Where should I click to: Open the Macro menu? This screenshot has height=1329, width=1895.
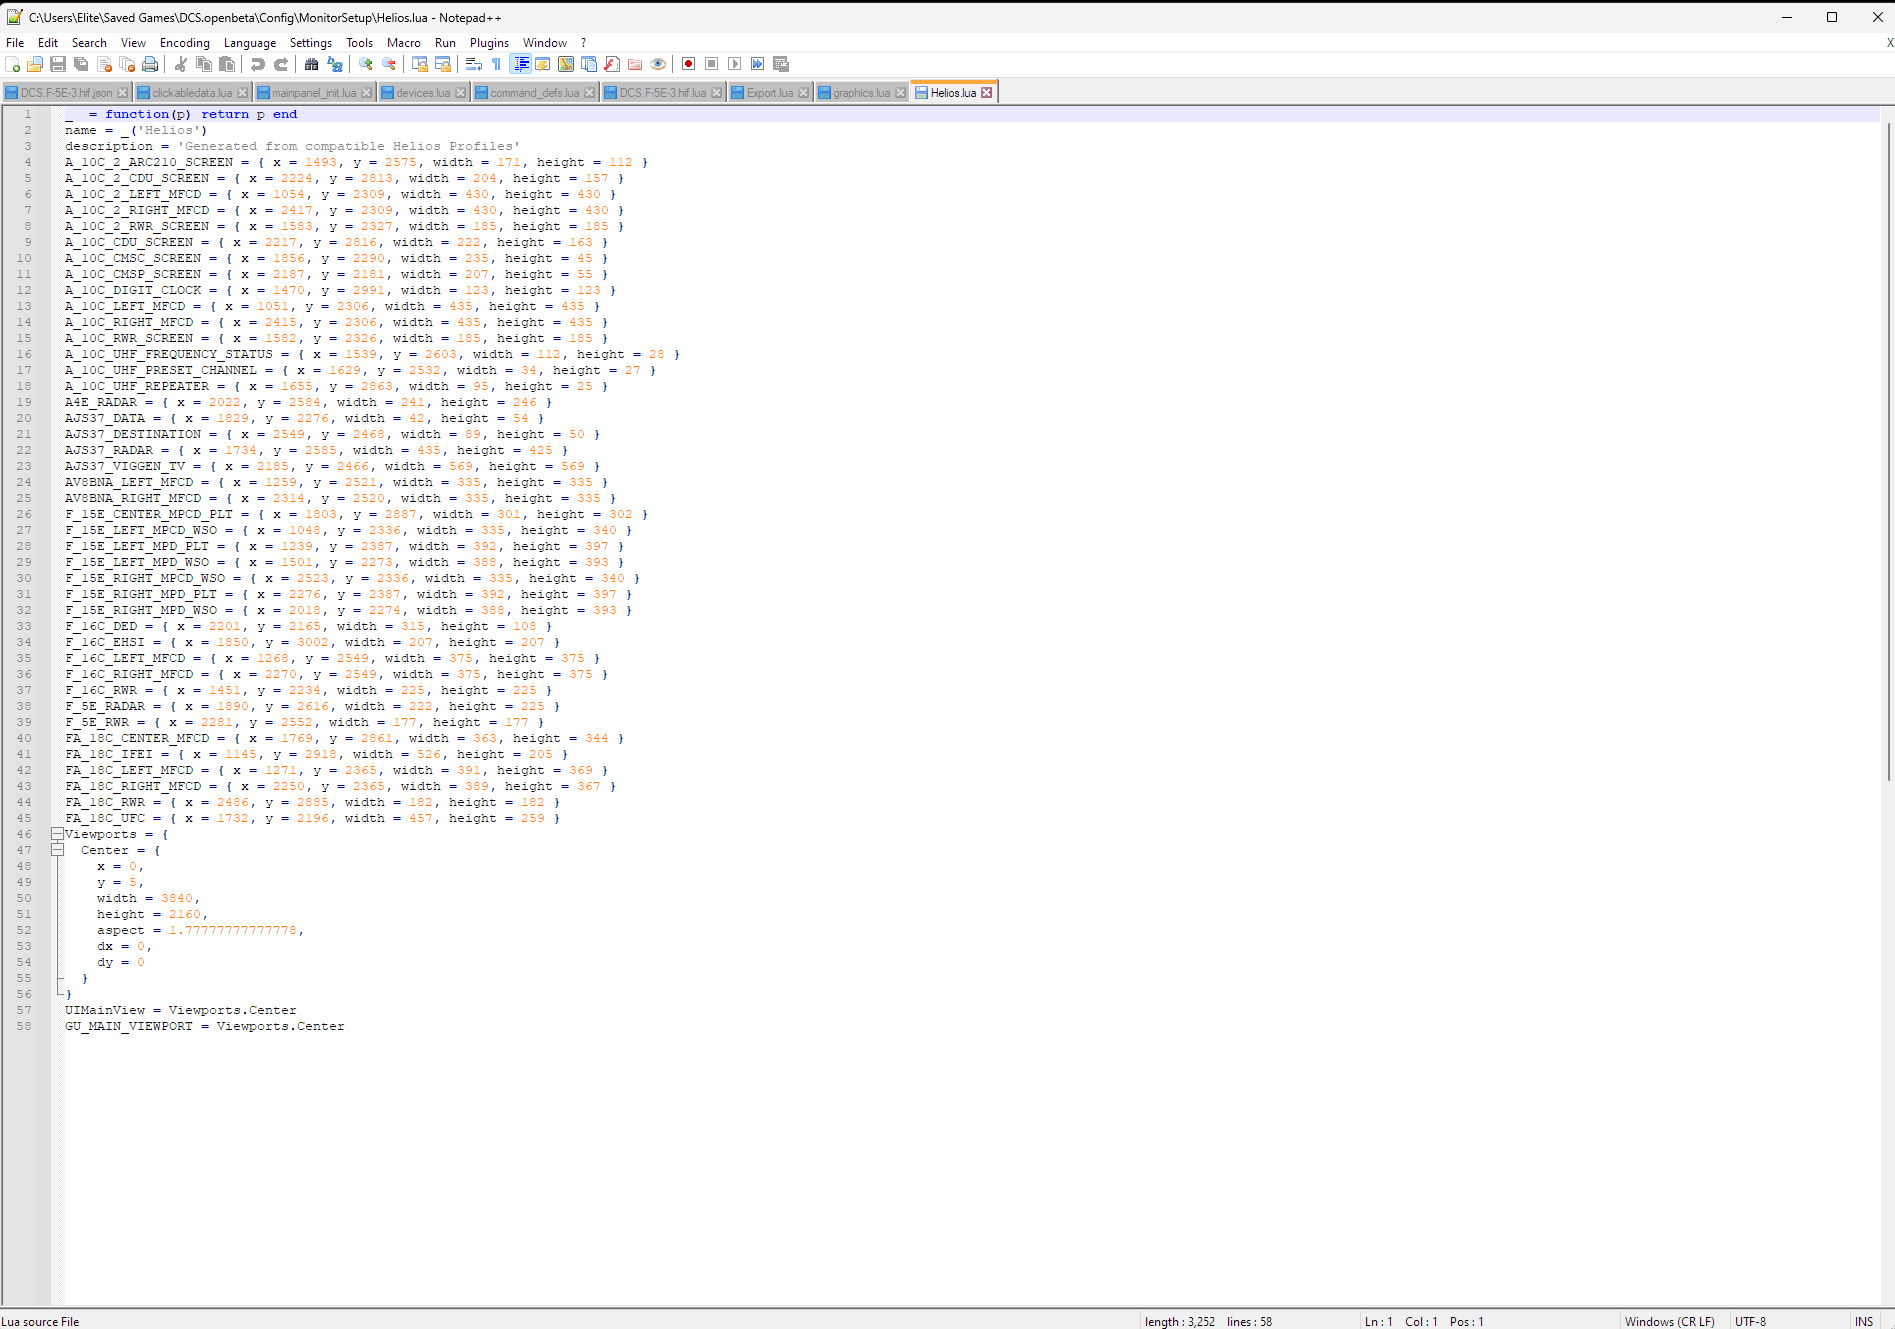(x=404, y=43)
